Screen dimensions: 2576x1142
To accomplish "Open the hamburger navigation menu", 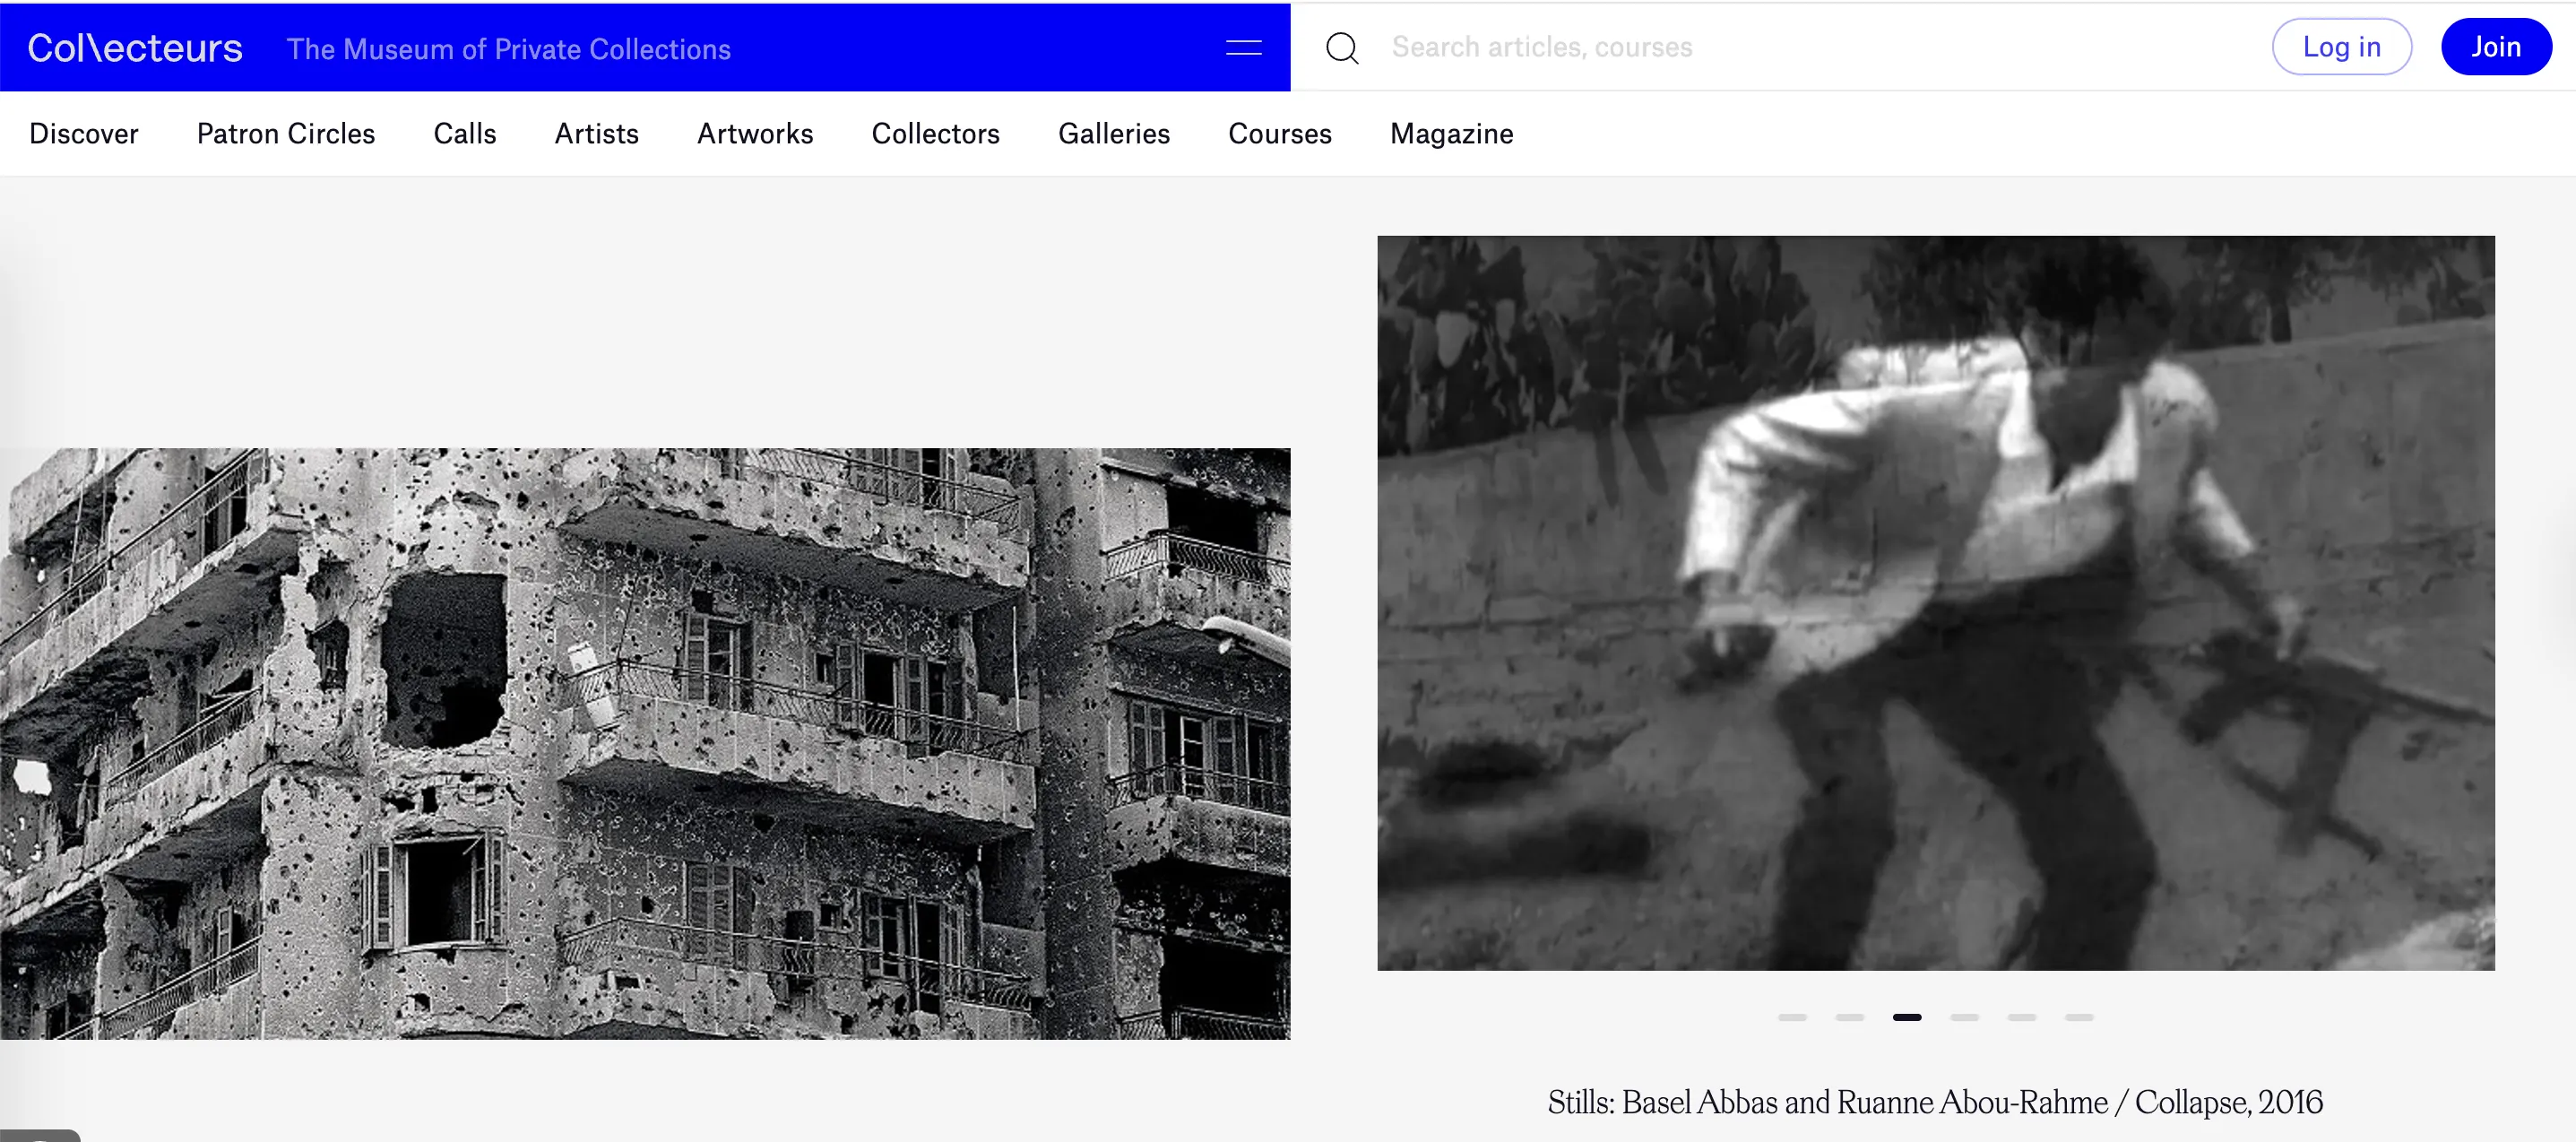I will pos(1243,47).
